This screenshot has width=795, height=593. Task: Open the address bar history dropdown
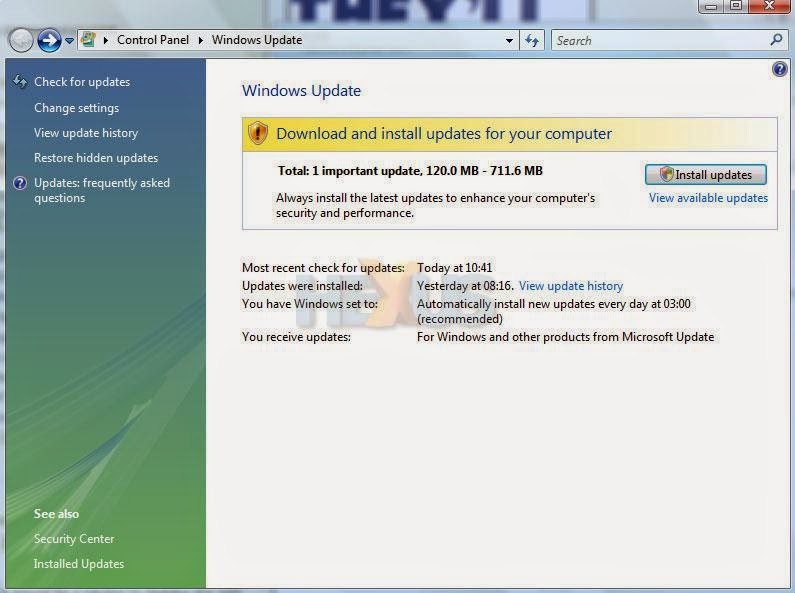pos(509,41)
